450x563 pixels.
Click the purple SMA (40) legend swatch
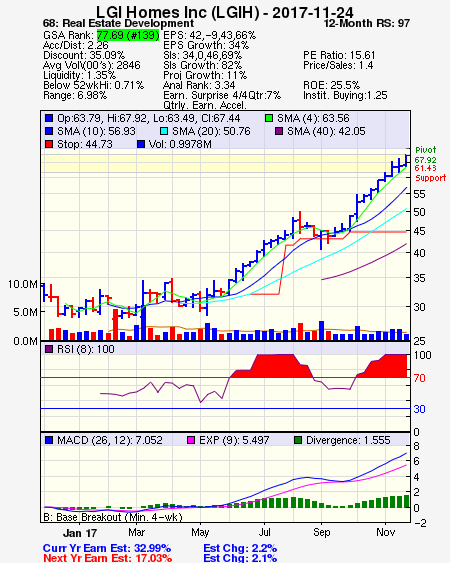point(279,131)
